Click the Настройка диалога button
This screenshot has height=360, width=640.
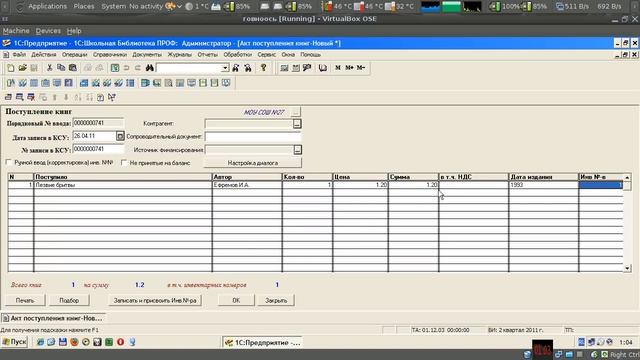253,163
